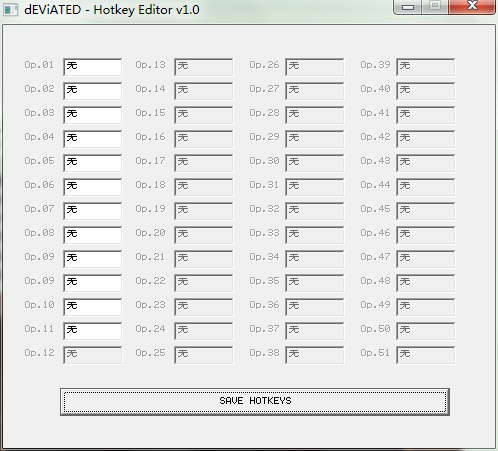Click the SAVE HOTKEYS button
Viewport: 498px width, 451px height.
pos(255,401)
